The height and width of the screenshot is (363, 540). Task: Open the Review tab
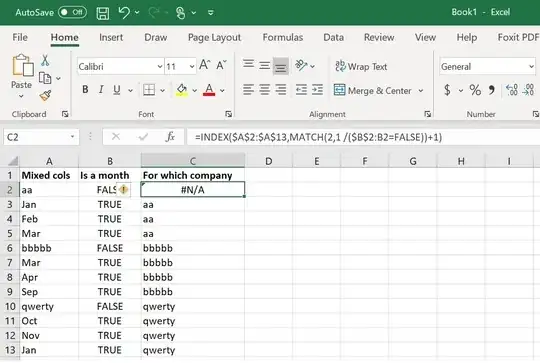tap(379, 37)
